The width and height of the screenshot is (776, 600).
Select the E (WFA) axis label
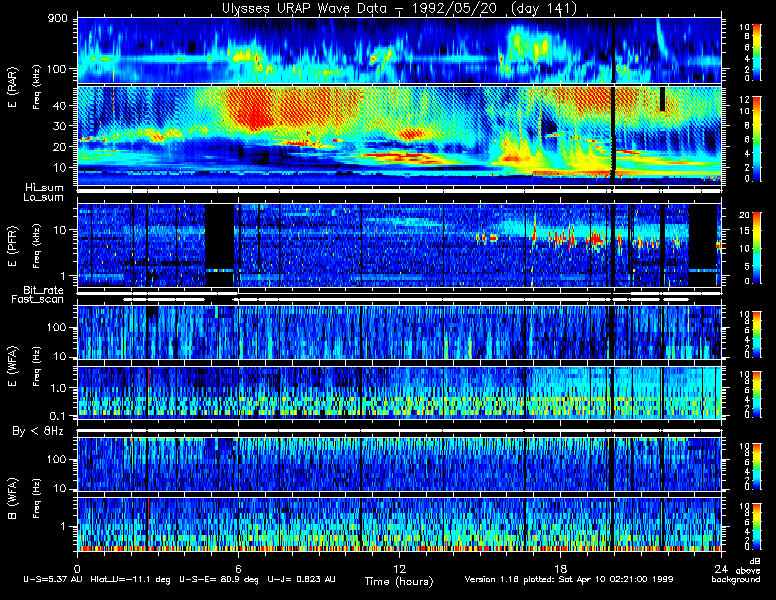12,366
